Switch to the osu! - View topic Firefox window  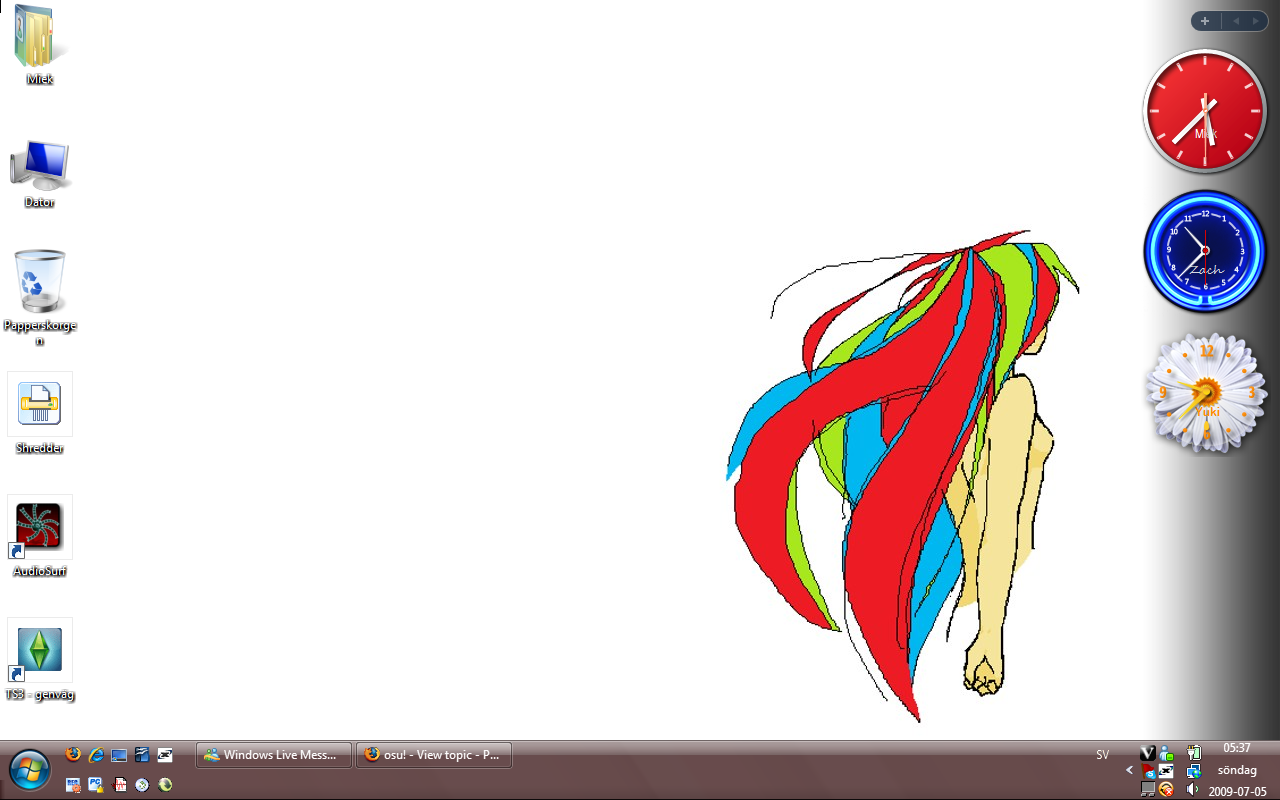434,755
